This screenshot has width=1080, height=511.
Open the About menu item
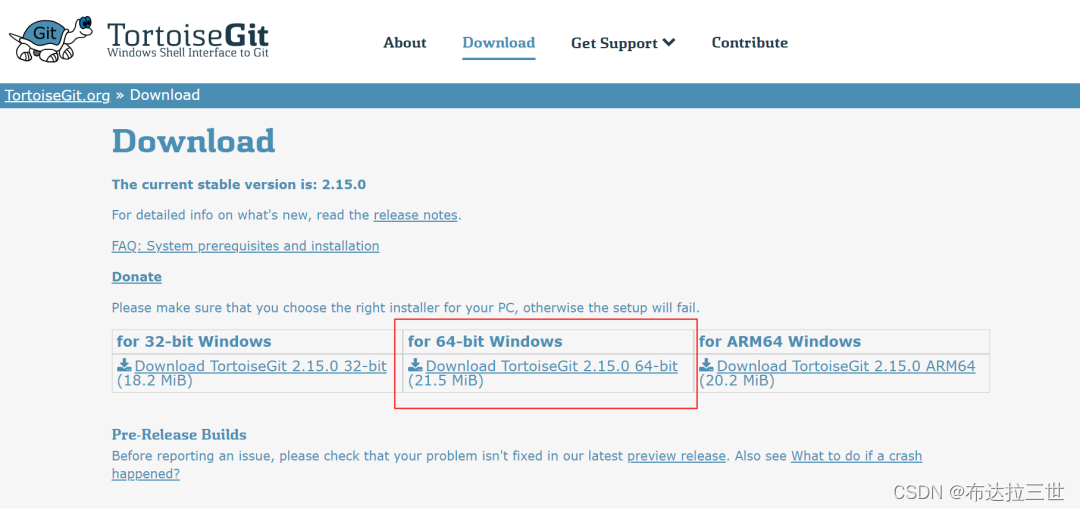pyautogui.click(x=405, y=43)
